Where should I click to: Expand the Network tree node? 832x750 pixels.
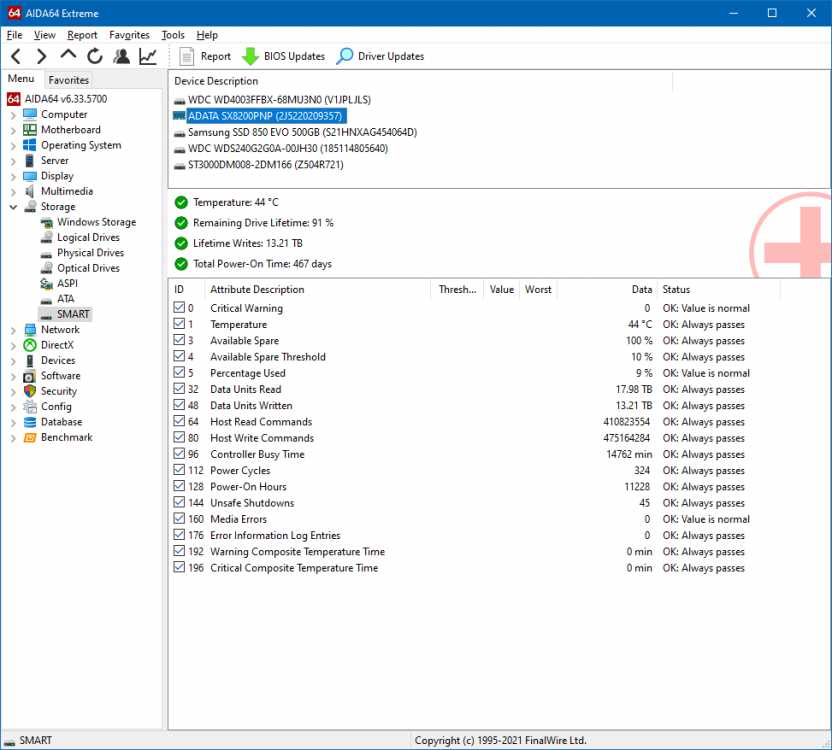(x=13, y=330)
